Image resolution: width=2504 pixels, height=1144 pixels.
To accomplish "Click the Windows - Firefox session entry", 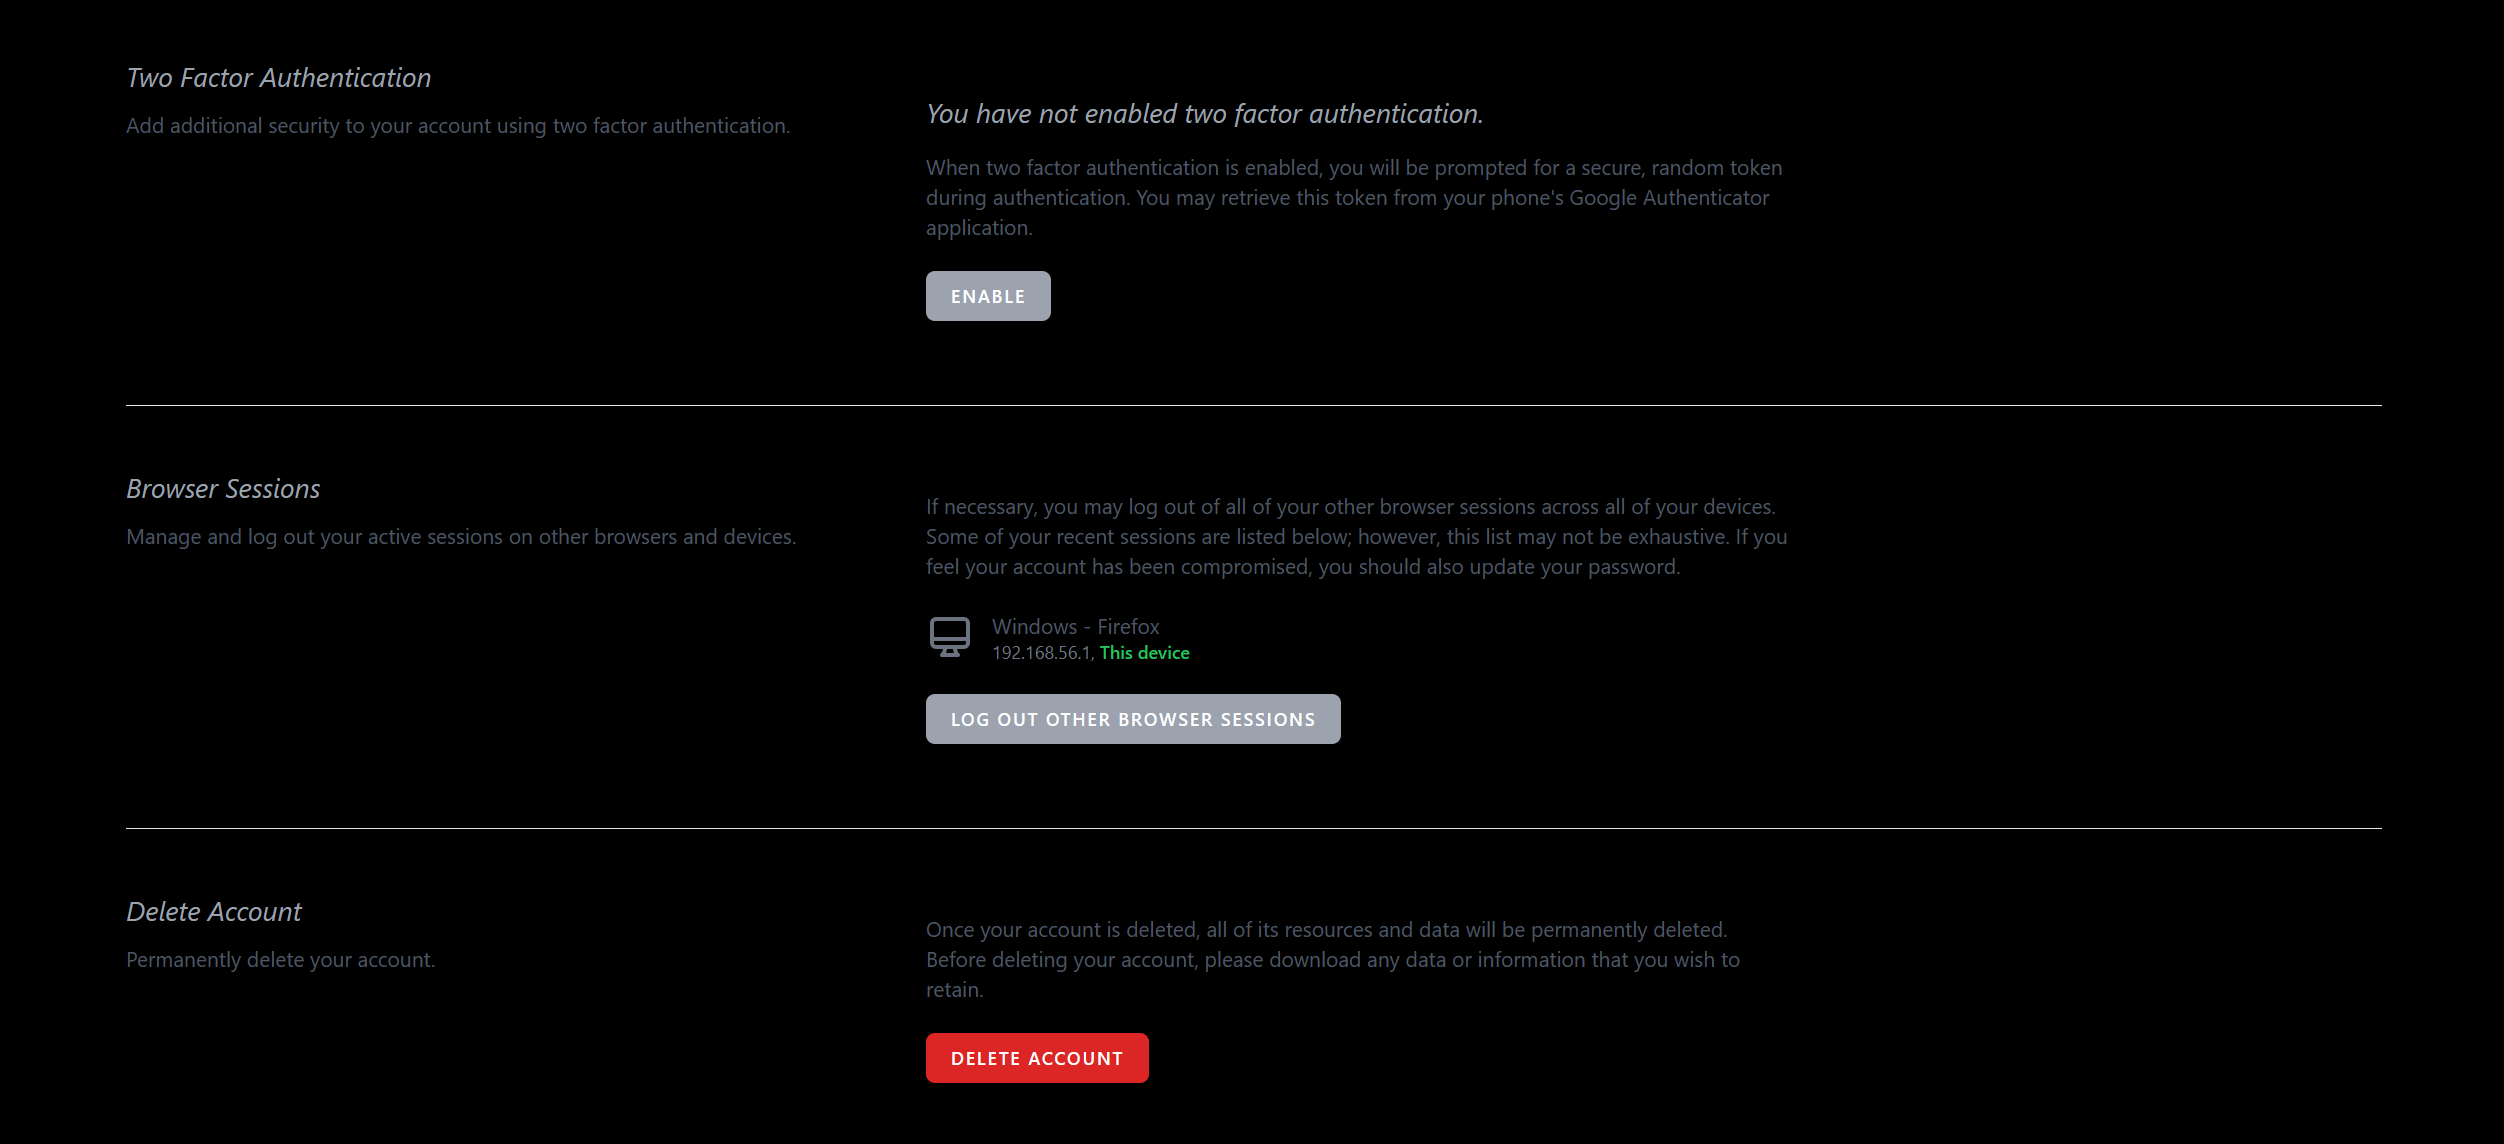I will coord(1074,627).
